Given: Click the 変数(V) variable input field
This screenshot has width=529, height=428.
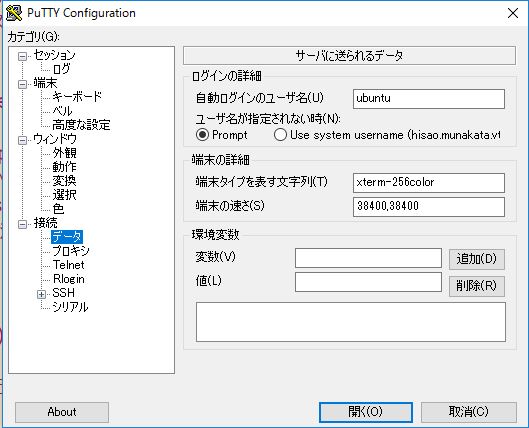Looking at the screenshot, I should click(368, 258).
